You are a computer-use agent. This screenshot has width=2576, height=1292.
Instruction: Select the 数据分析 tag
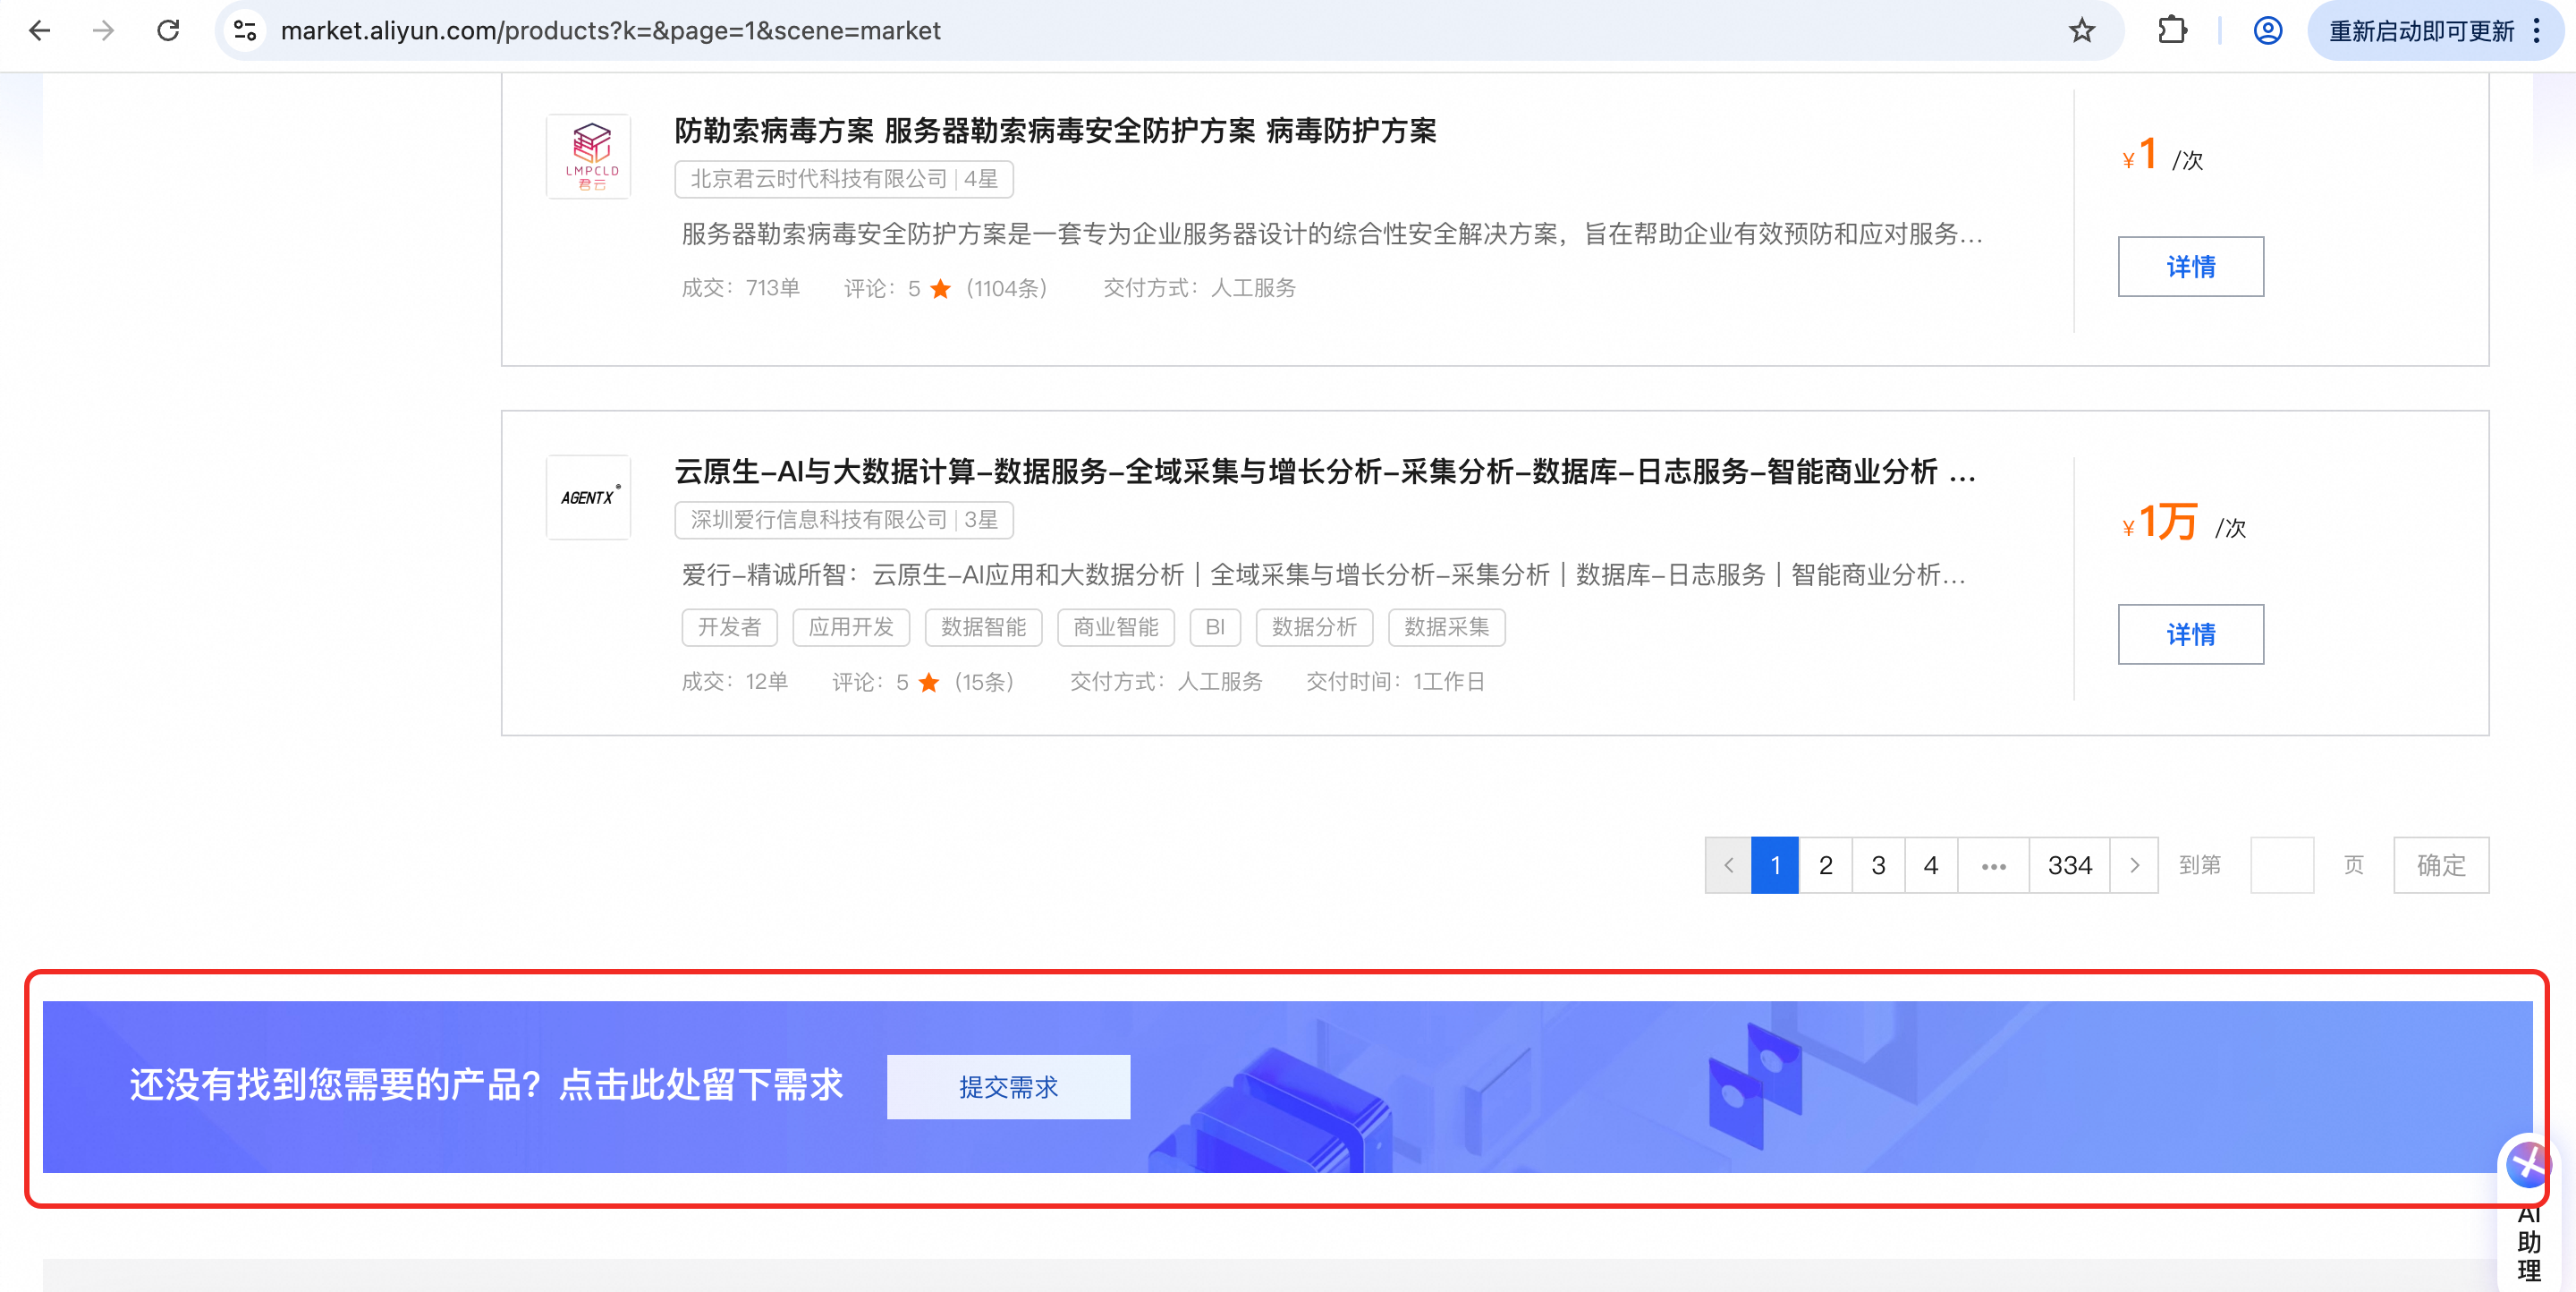[1313, 627]
